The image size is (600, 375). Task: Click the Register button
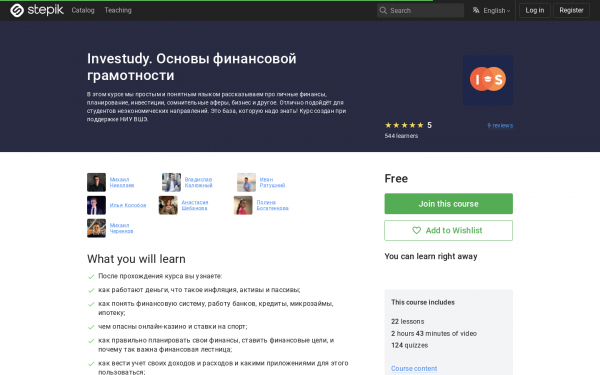click(x=571, y=10)
